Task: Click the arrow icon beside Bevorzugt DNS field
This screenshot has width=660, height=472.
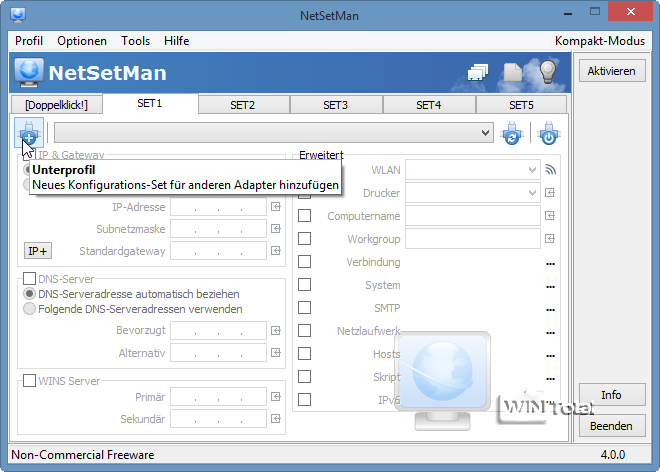Action: pyautogui.click(x=276, y=331)
